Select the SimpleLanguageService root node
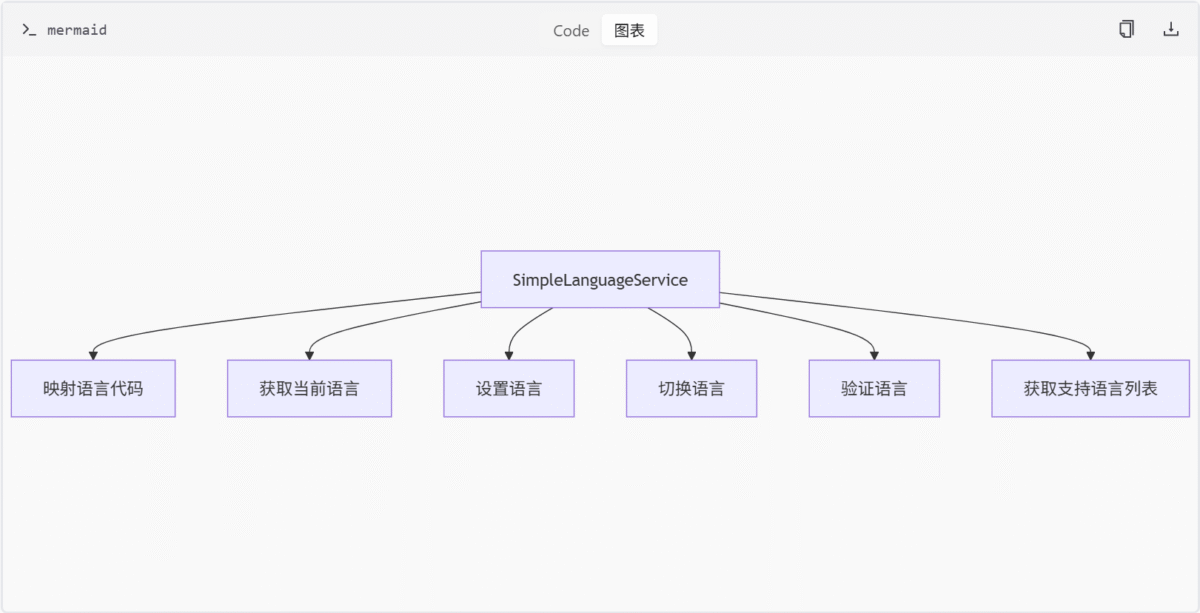 click(600, 280)
